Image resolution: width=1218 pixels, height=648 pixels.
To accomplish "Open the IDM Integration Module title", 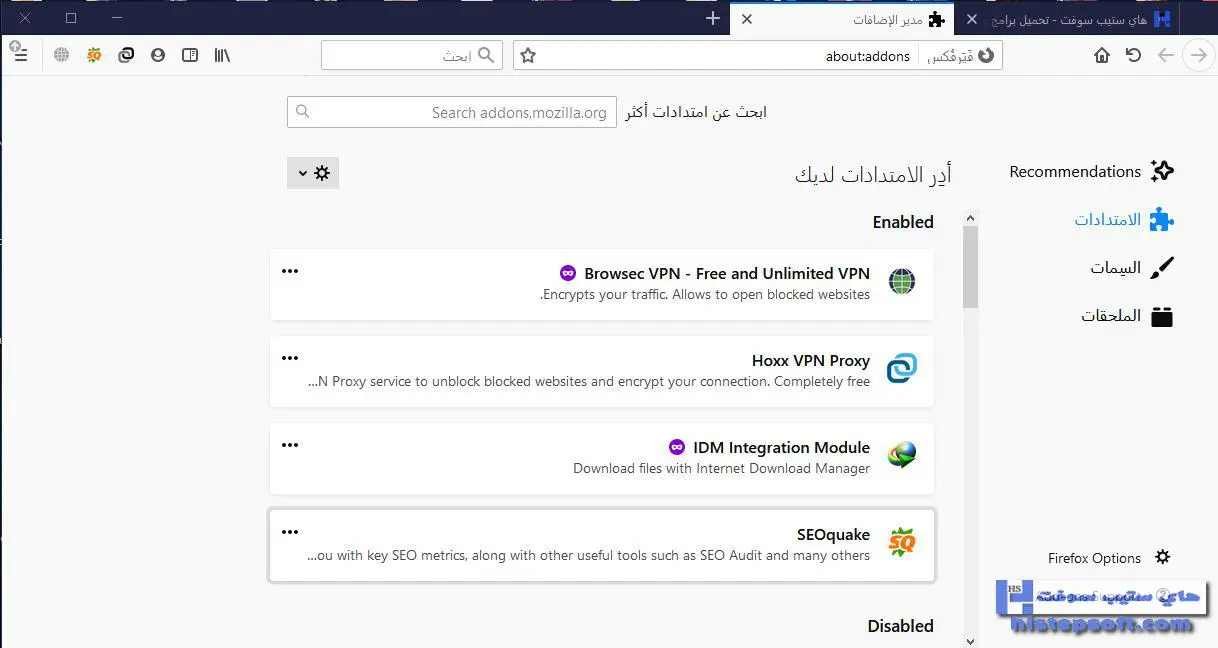I will [782, 447].
